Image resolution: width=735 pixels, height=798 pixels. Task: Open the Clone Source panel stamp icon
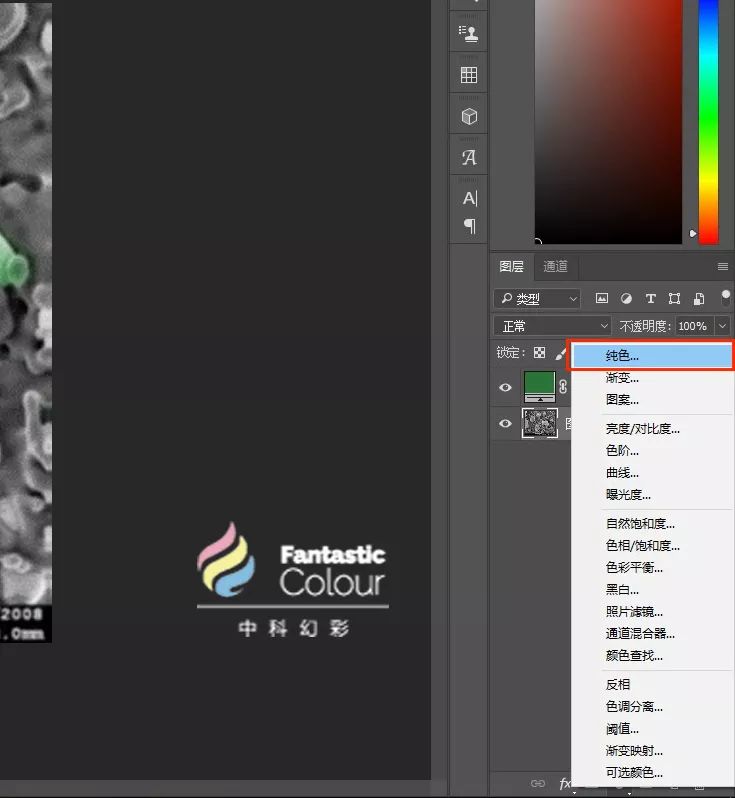click(x=468, y=33)
